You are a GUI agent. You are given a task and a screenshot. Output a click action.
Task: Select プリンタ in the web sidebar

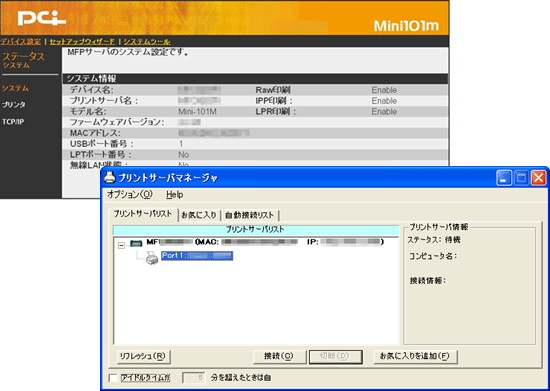pyautogui.click(x=14, y=105)
